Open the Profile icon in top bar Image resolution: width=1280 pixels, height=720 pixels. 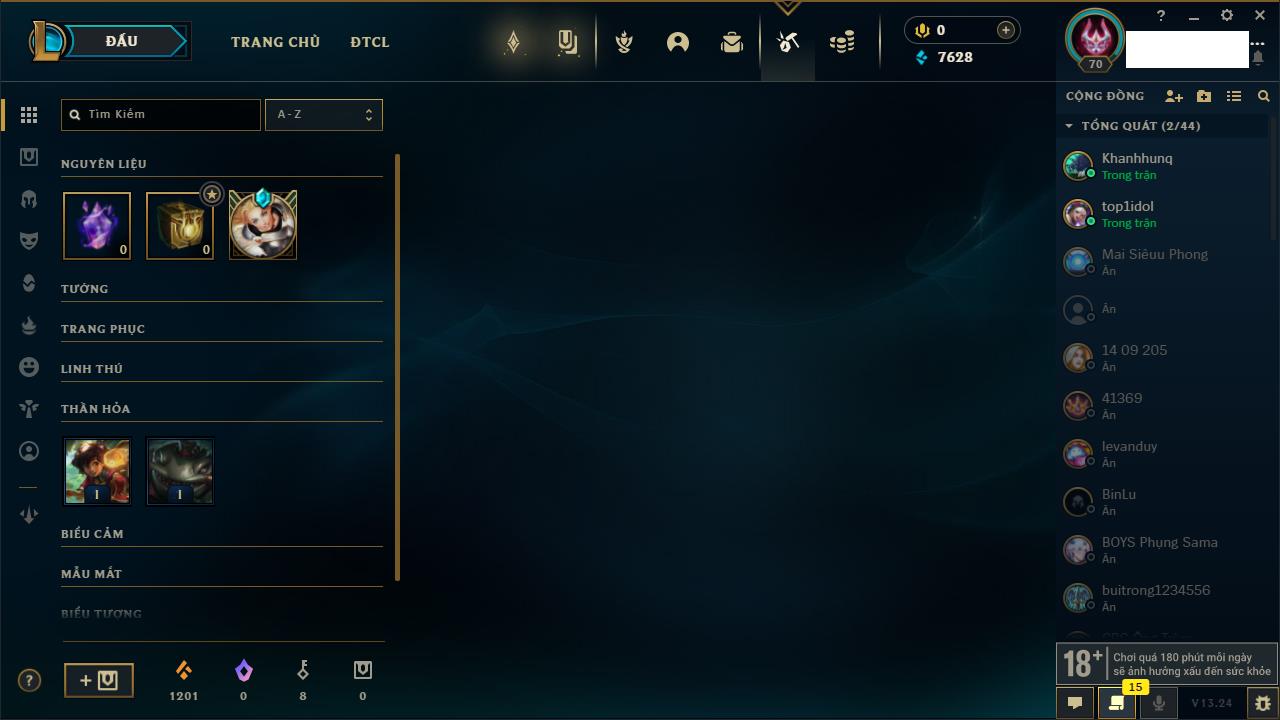coord(678,42)
